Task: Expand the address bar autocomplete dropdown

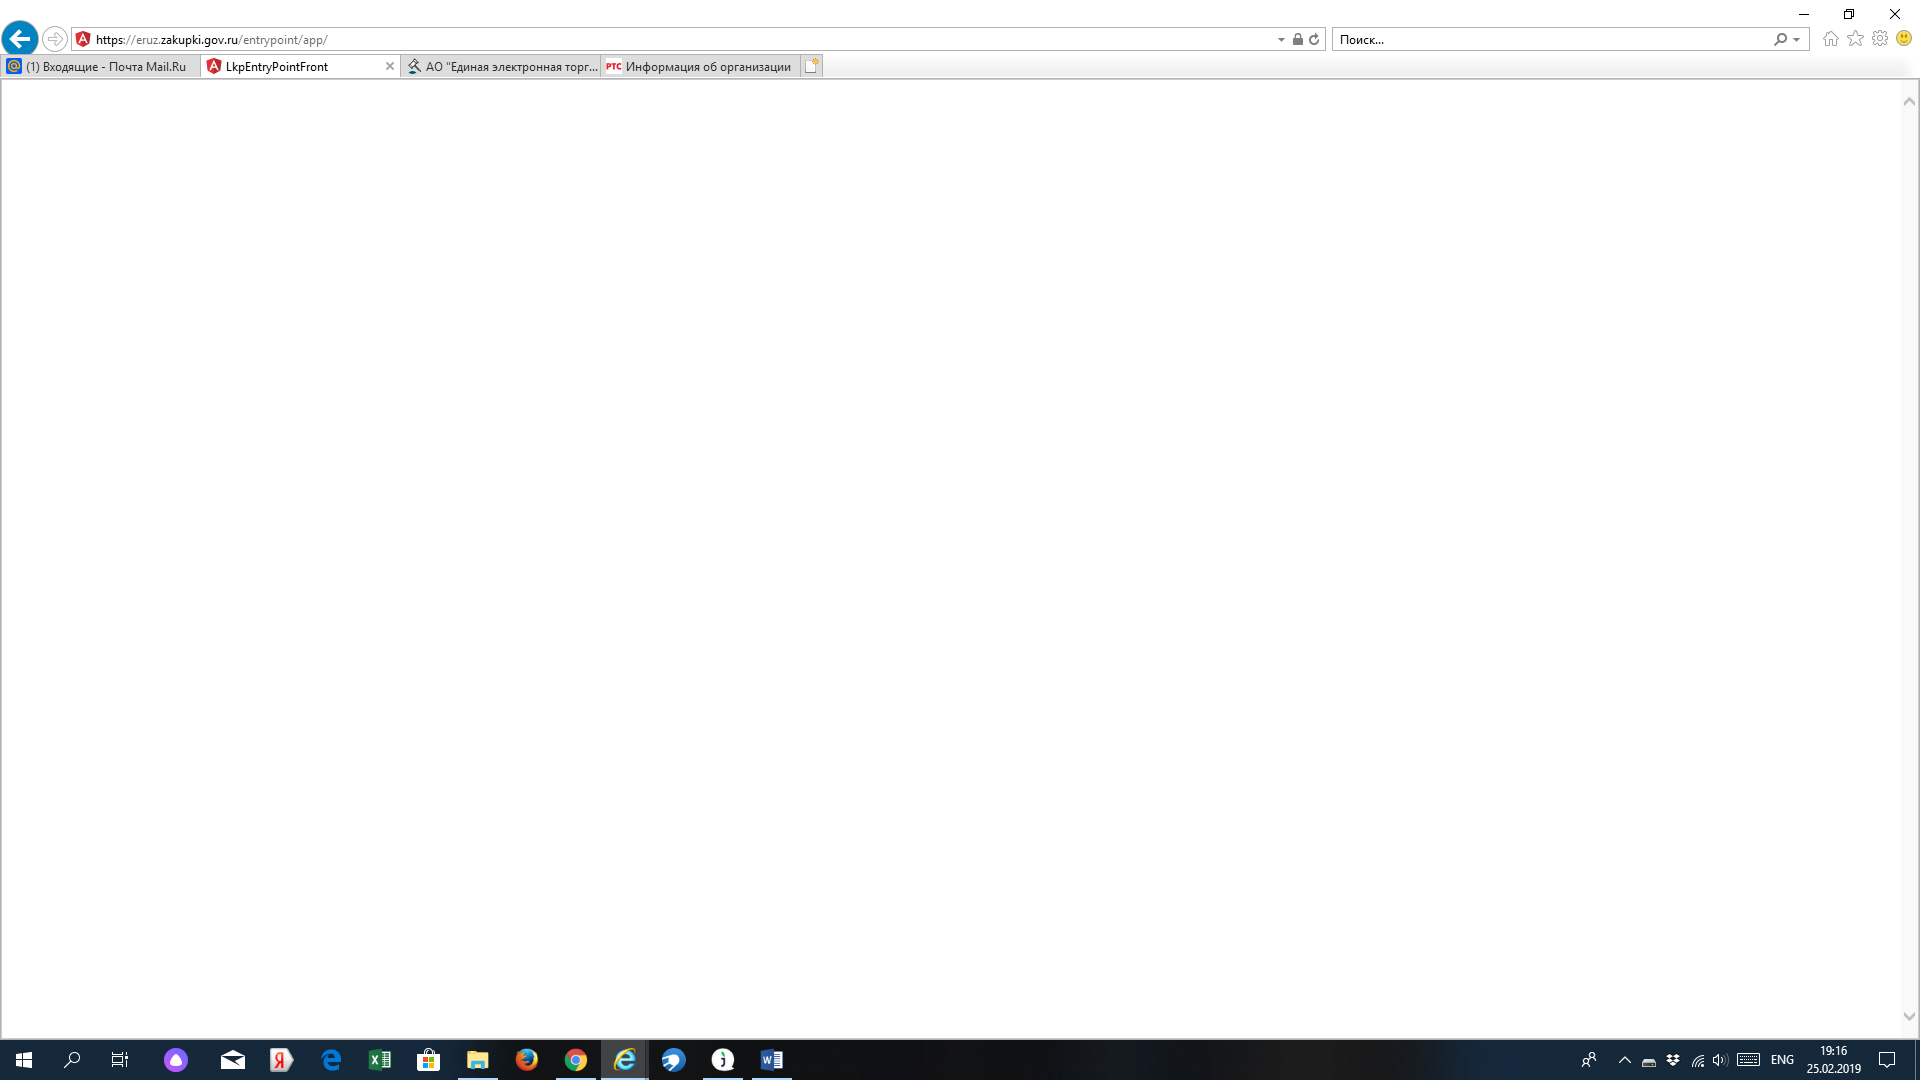Action: (x=1281, y=39)
